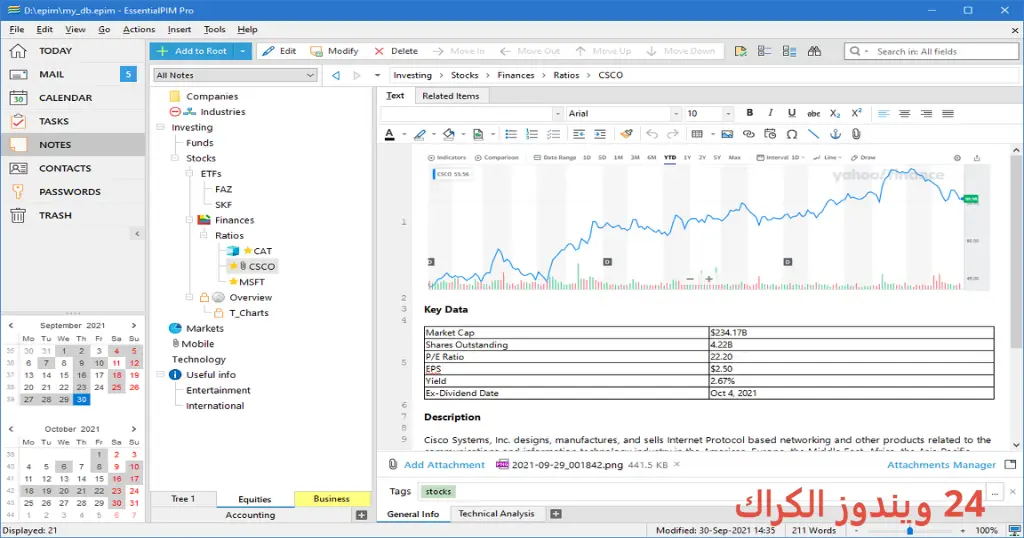Open the font size dropdown
Screen dimensions: 1024x538
click(x=728, y=114)
